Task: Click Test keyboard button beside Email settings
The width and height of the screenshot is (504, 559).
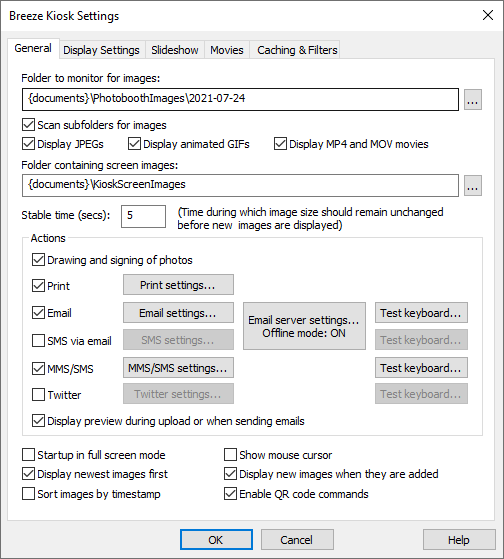Action: (x=421, y=313)
